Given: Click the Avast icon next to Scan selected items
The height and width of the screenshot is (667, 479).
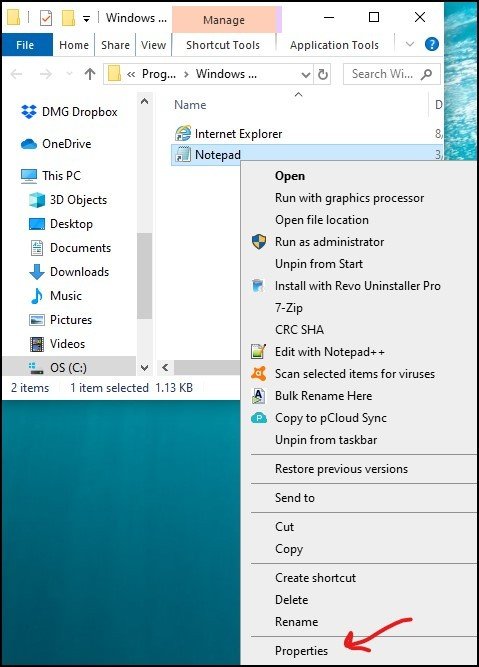Looking at the screenshot, I should pyautogui.click(x=259, y=373).
